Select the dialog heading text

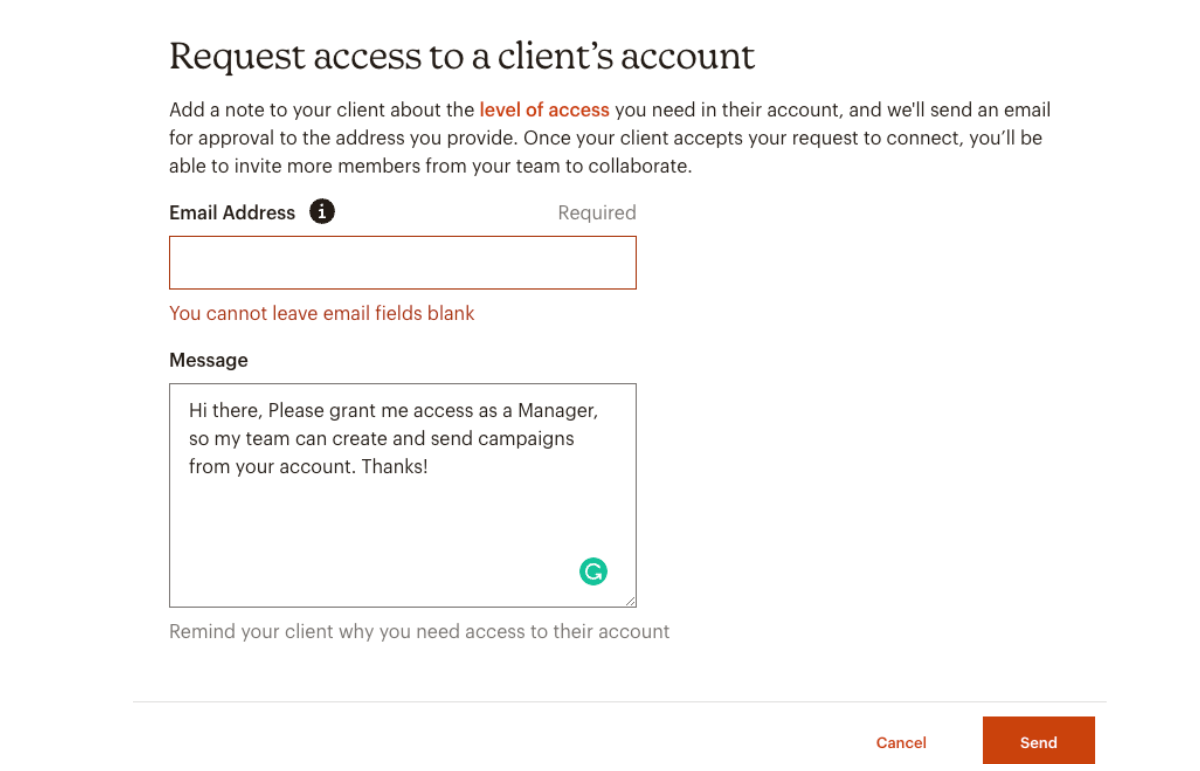(462, 56)
